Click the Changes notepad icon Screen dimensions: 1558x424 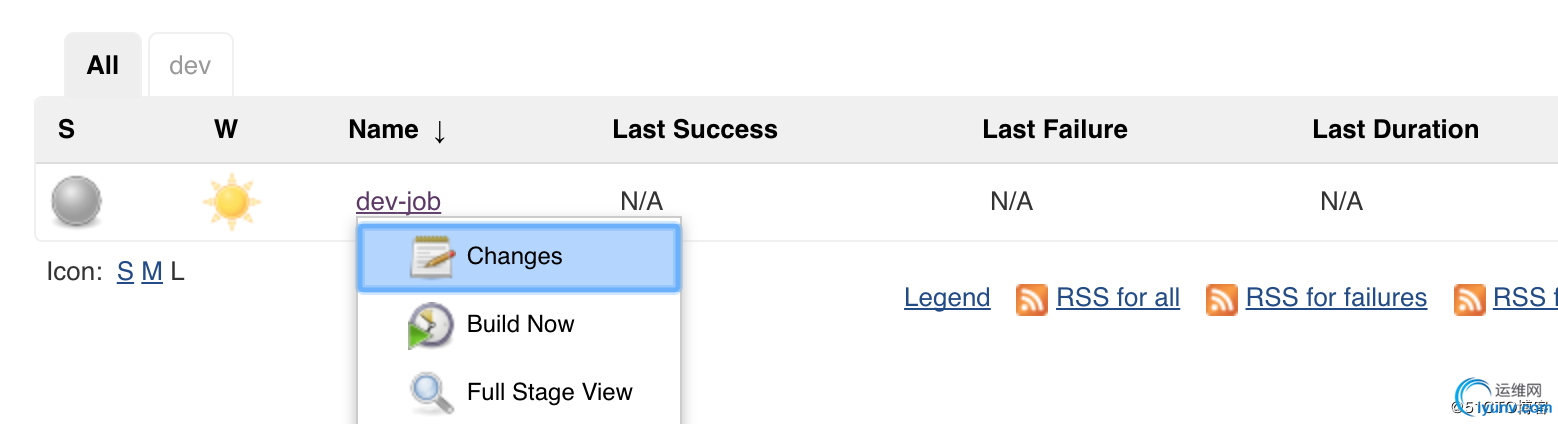click(432, 257)
